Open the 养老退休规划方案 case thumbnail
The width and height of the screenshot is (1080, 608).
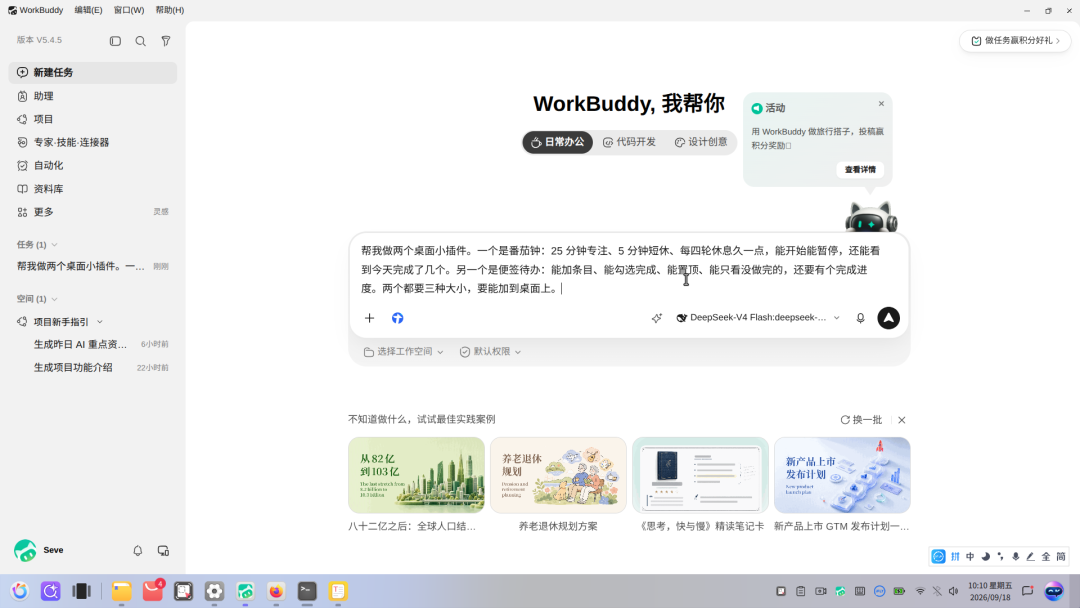558,475
